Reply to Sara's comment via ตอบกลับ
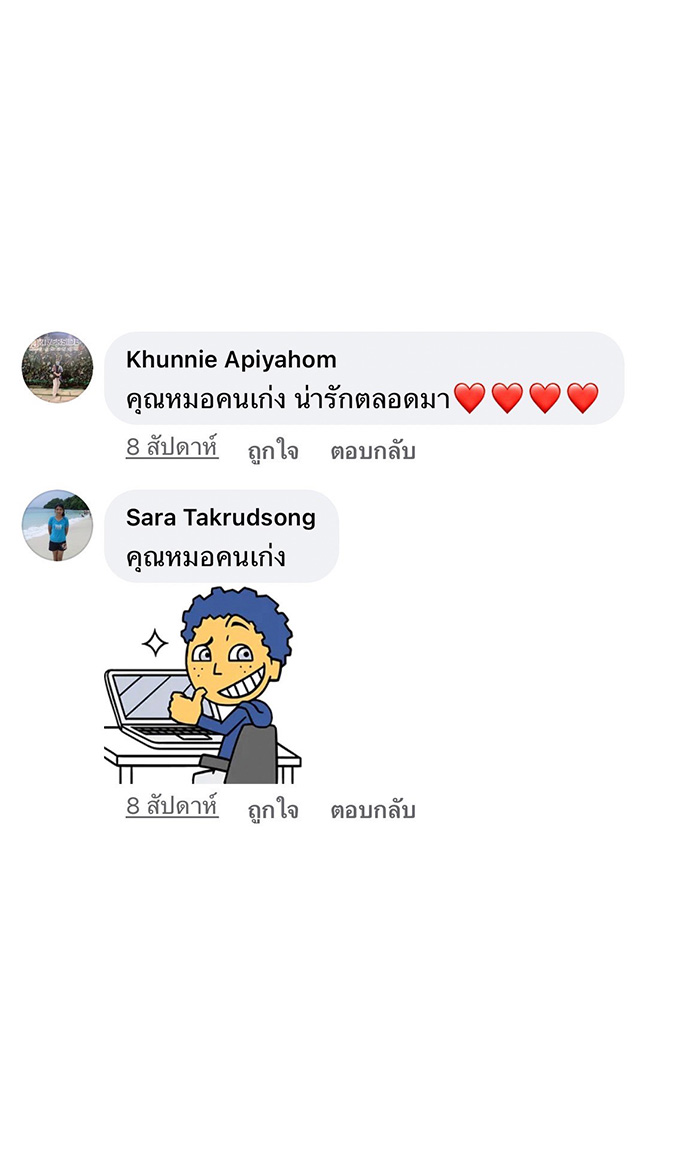 point(372,809)
